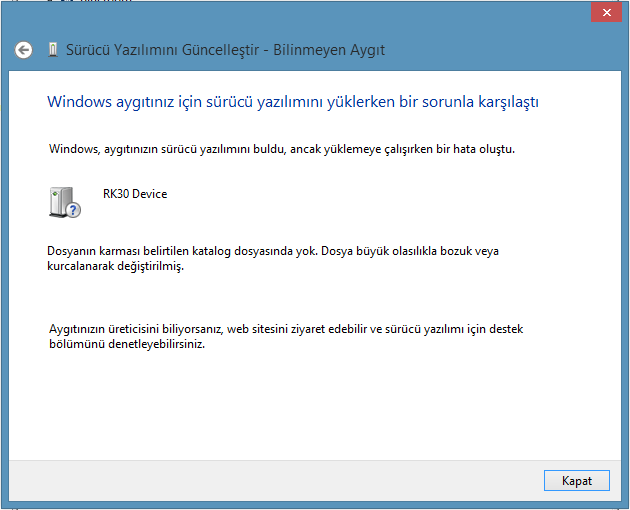Click the 'Bilinmeyen Aygıt' part of the title

point(334,50)
